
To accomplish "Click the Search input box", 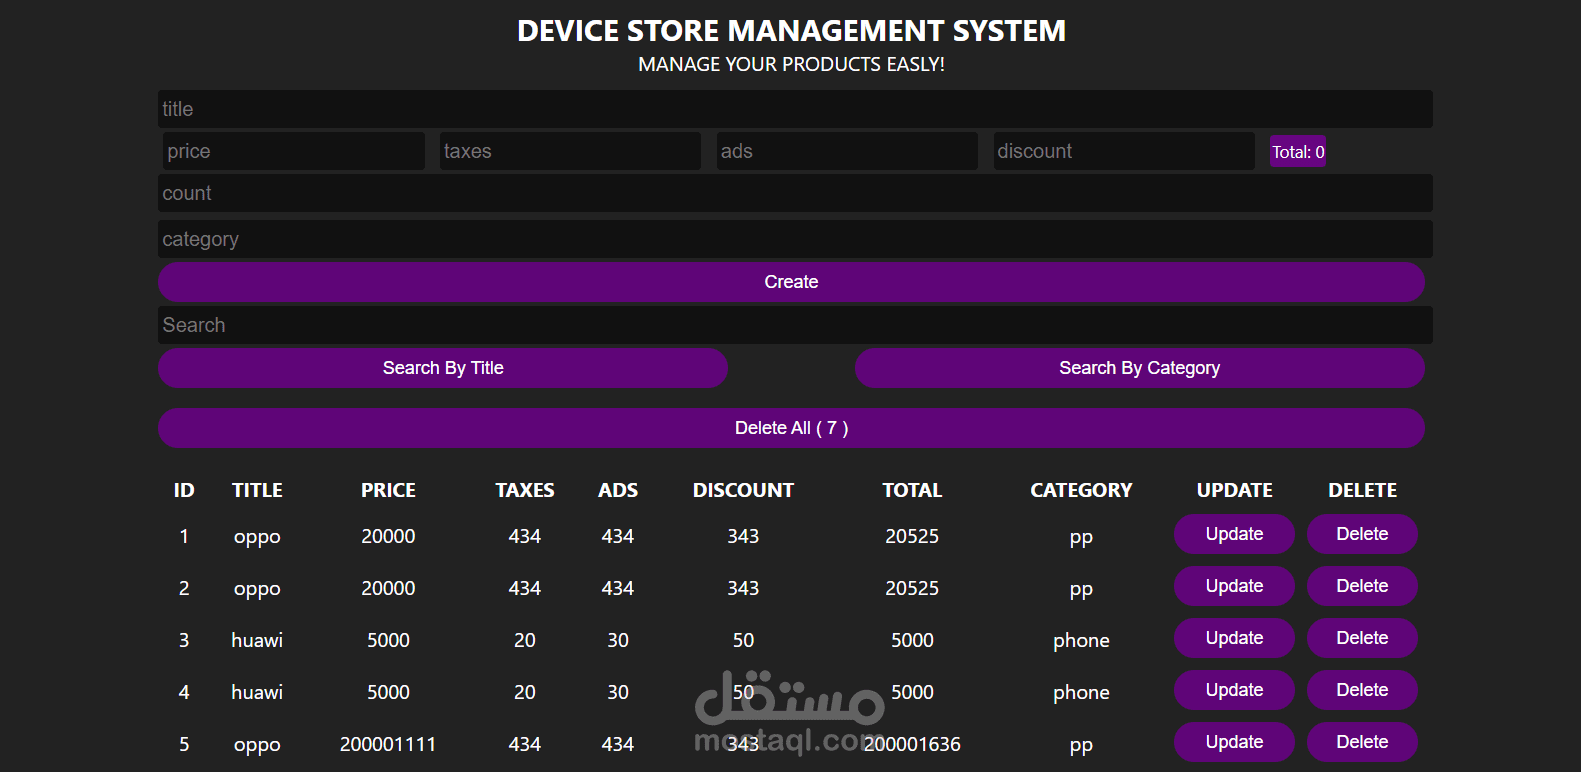I will pos(795,325).
